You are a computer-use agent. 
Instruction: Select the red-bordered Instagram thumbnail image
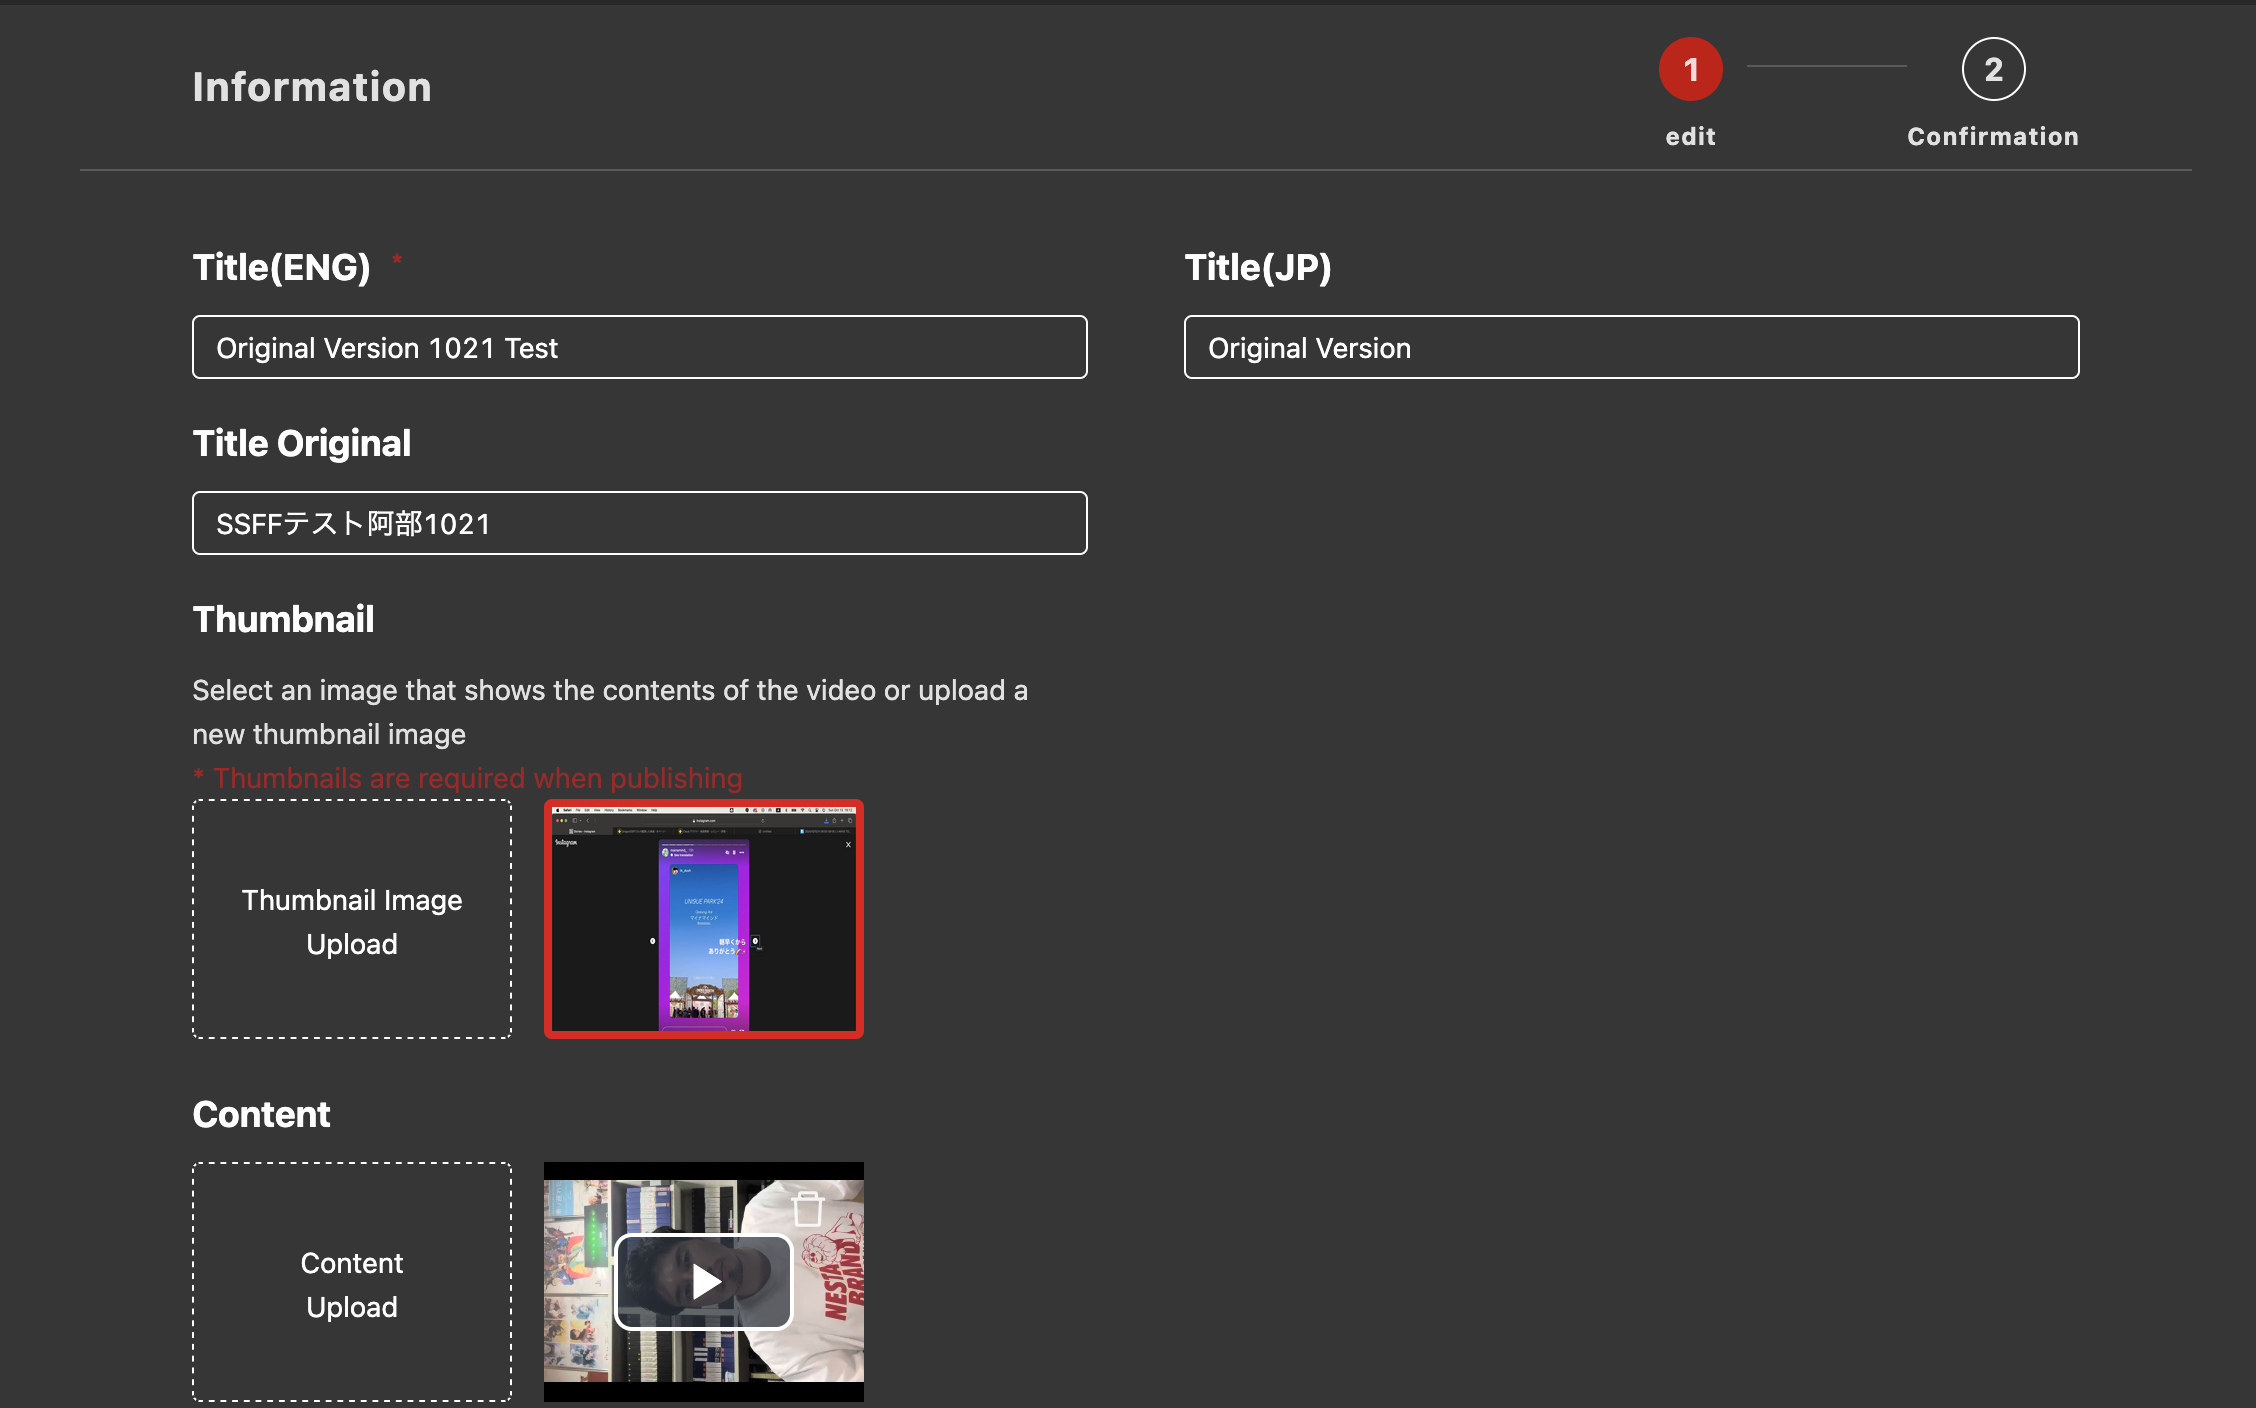click(x=704, y=919)
